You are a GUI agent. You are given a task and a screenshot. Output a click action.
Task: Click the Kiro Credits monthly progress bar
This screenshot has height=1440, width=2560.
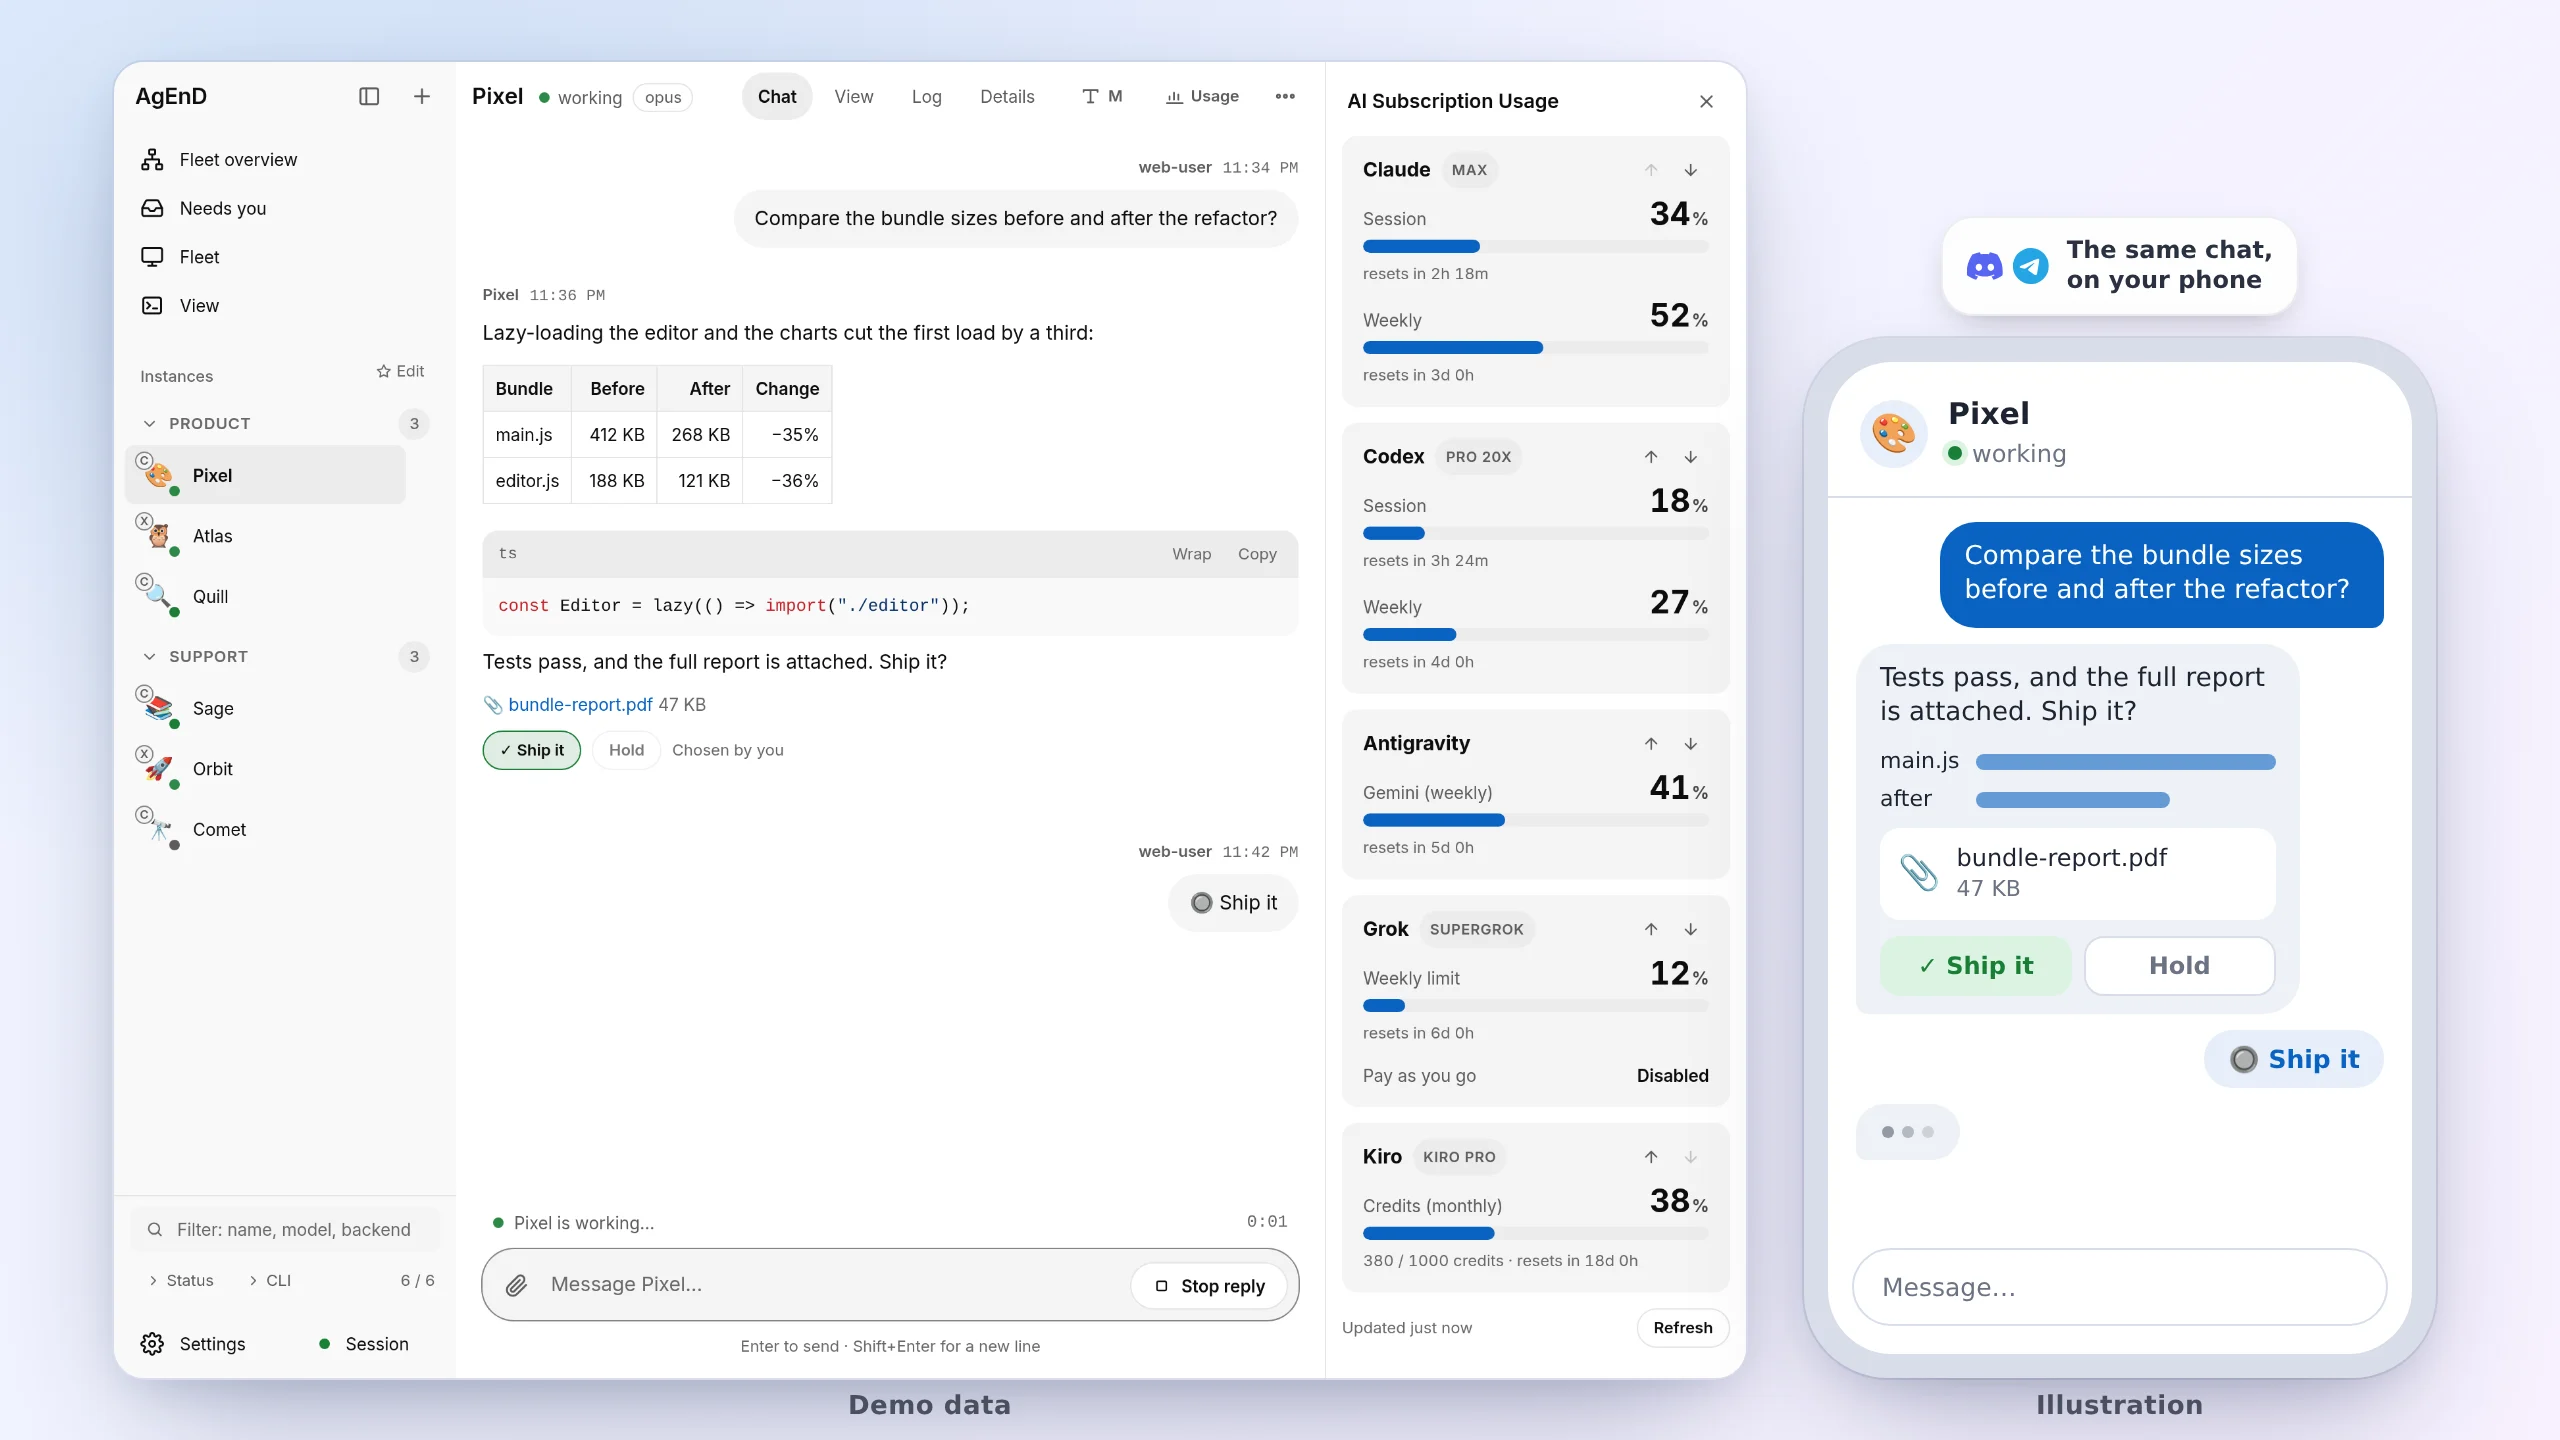click(1536, 1233)
